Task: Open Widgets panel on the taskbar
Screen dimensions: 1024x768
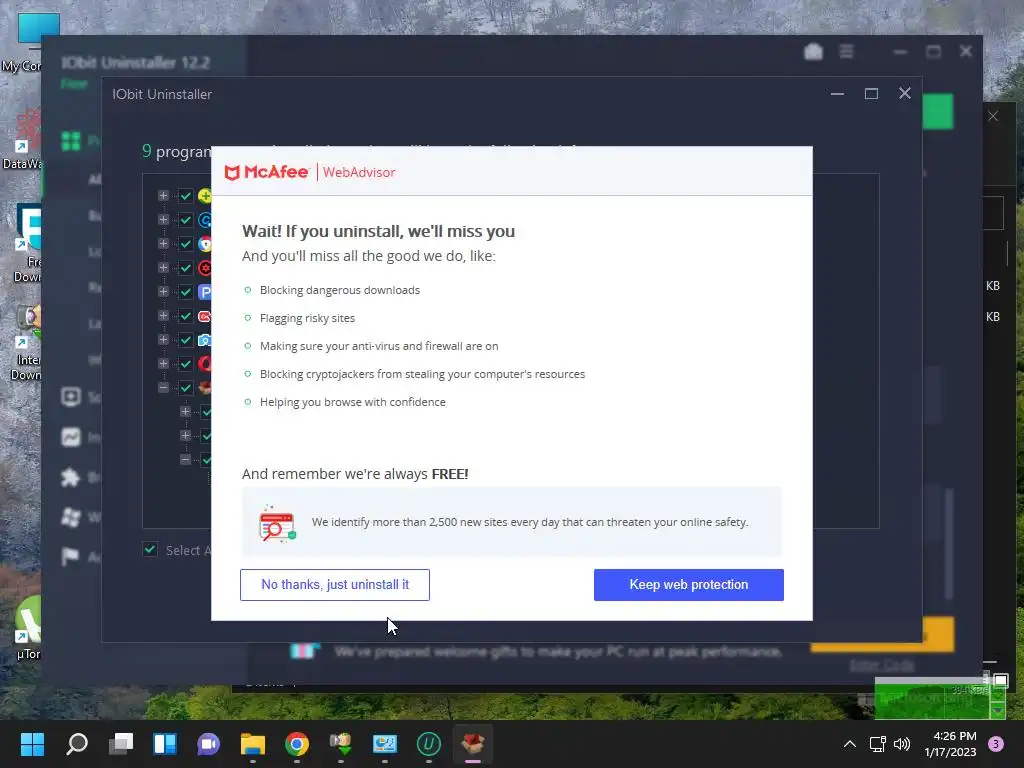Action: (x=165, y=743)
